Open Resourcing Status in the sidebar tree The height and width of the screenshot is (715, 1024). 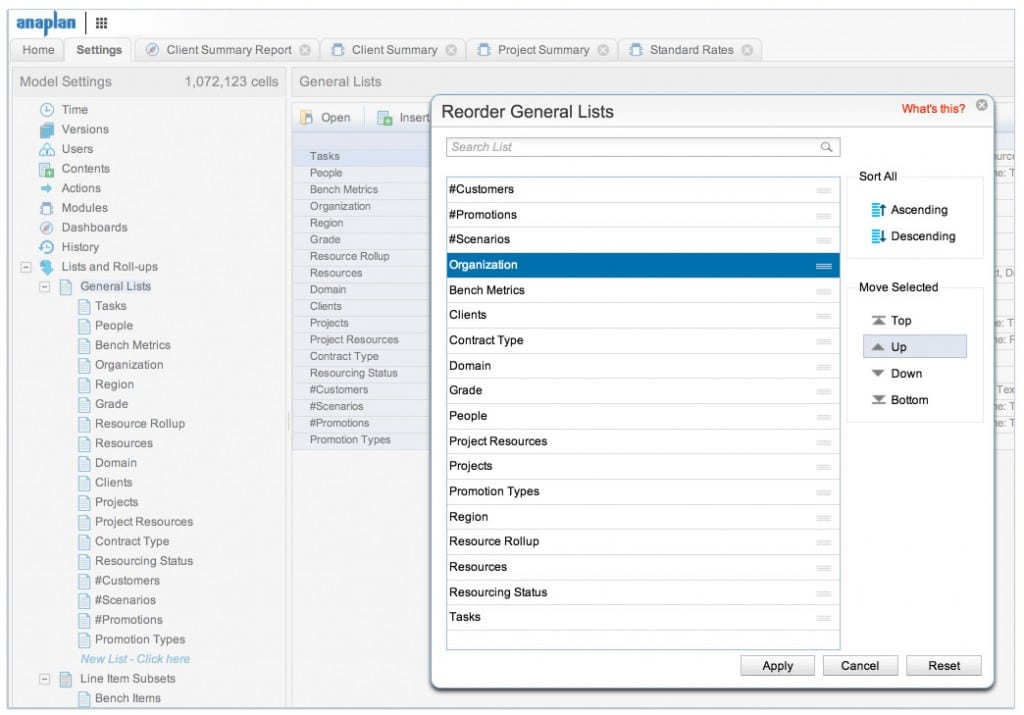tap(144, 561)
